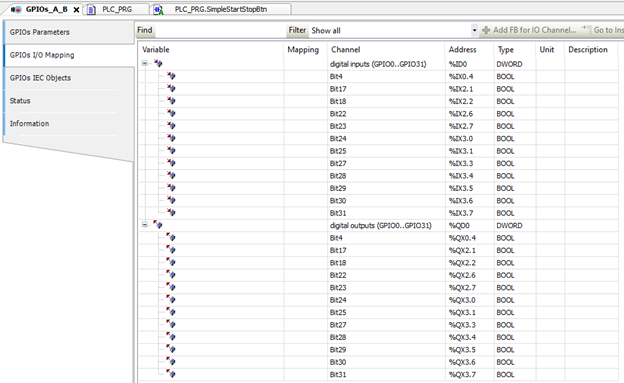Viewport: 624px width, 383px height.
Task: Click BOOL type in the %QX3.5 row
Action: click(505, 350)
